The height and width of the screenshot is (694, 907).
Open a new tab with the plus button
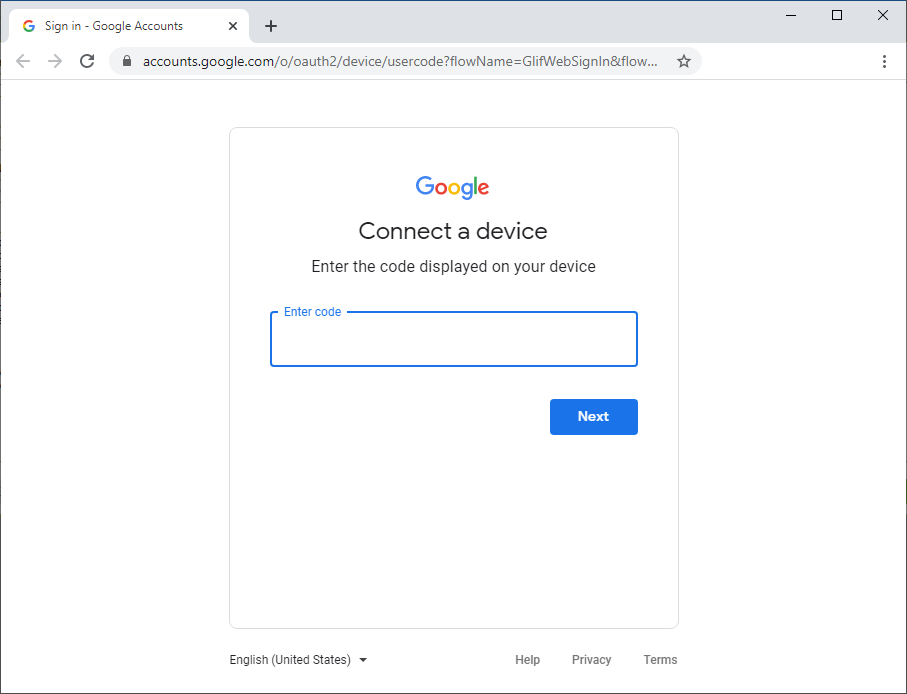(x=271, y=26)
